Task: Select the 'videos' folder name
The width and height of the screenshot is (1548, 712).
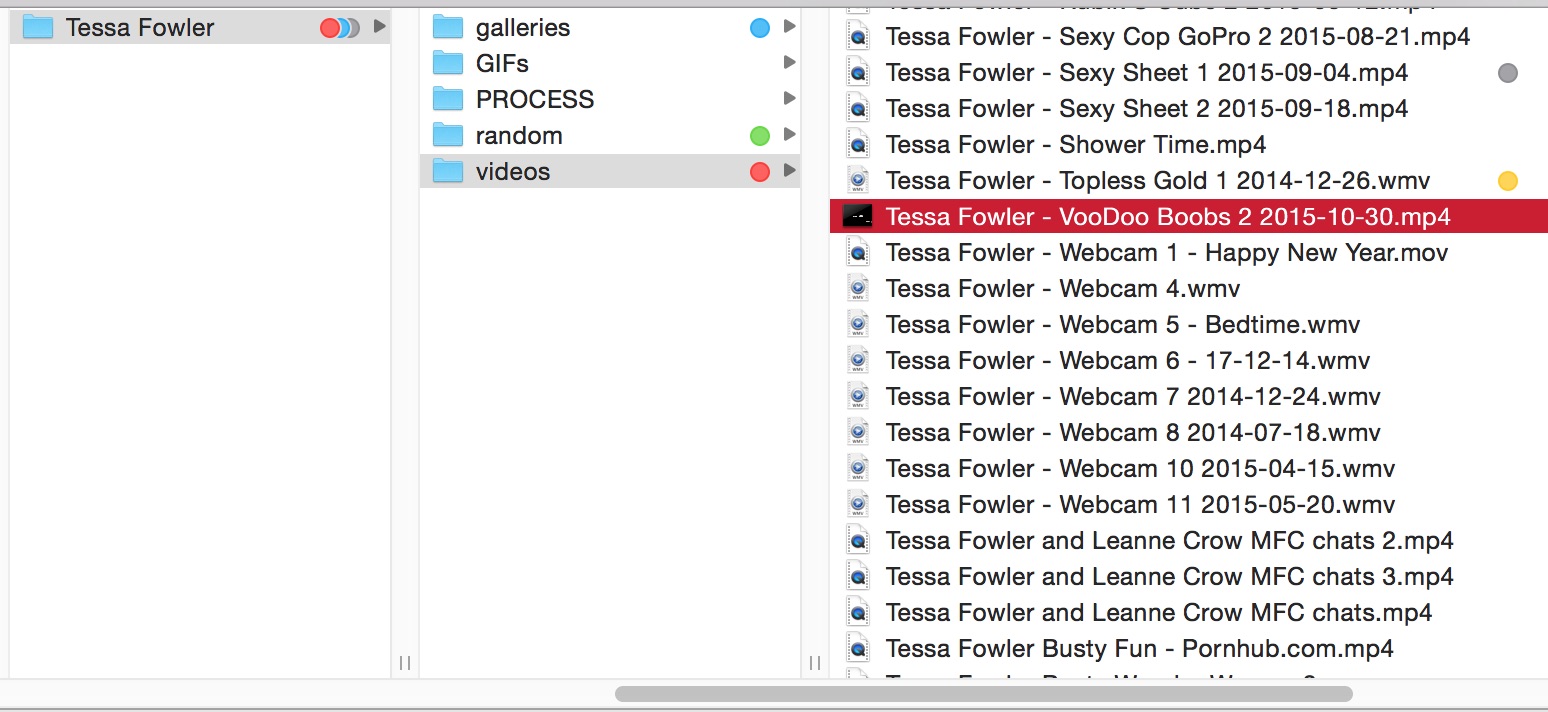Action: click(513, 171)
